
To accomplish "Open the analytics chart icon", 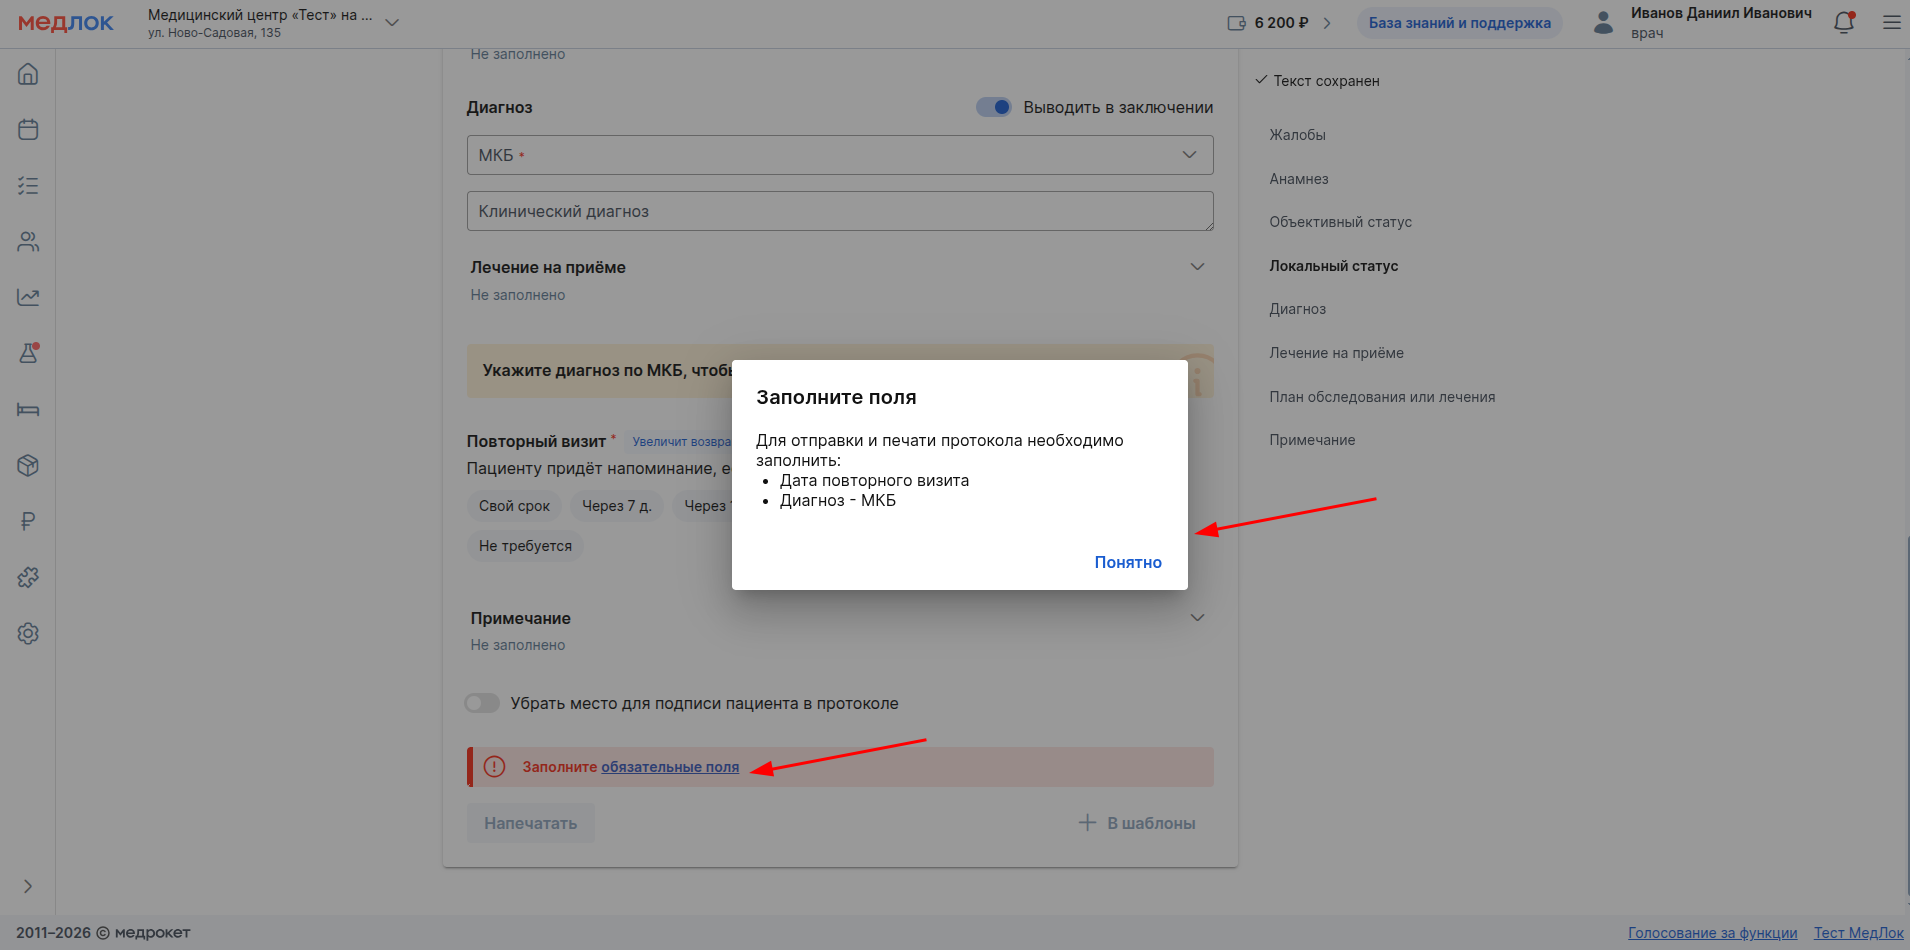I will pyautogui.click(x=28, y=297).
